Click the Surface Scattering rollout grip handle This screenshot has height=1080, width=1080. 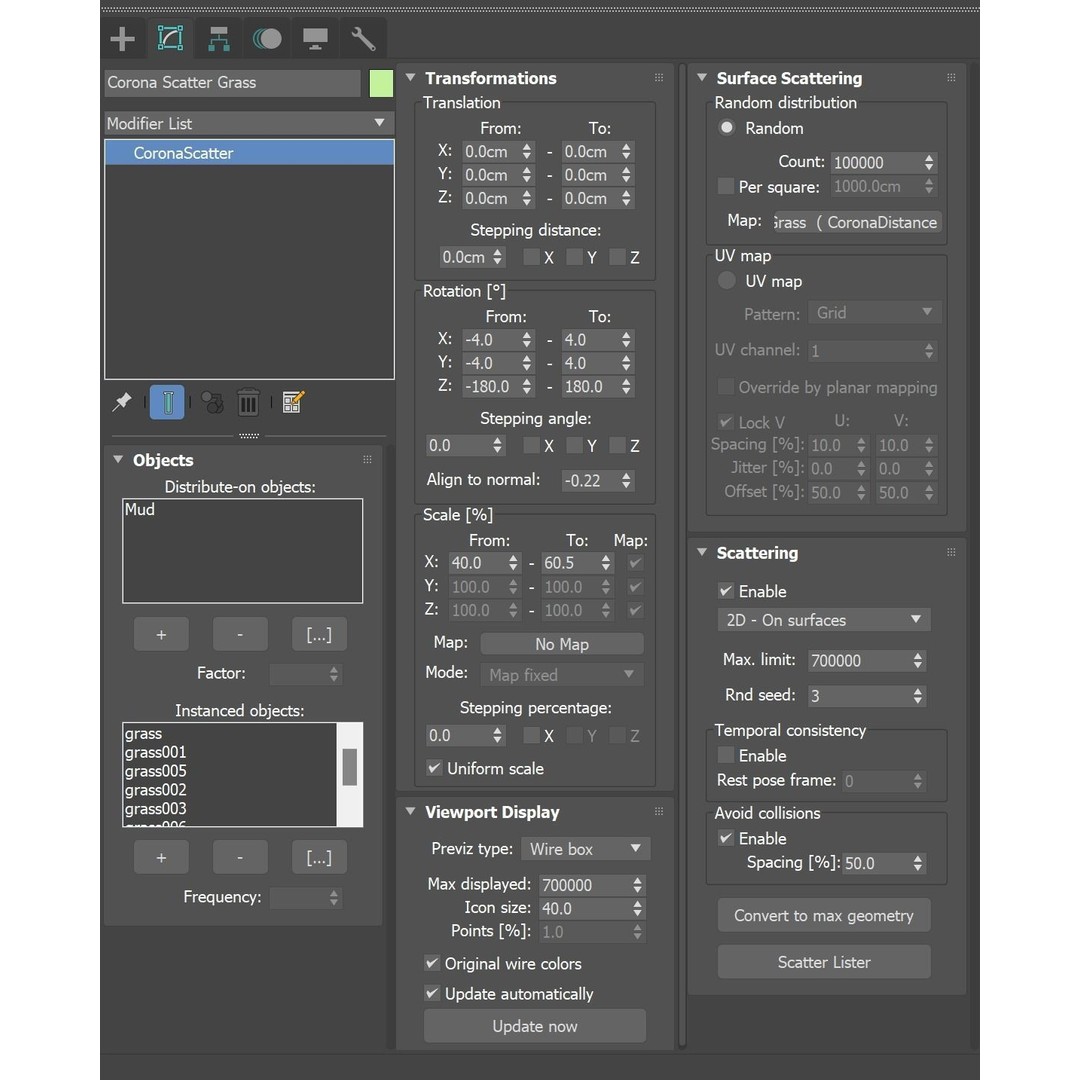pos(951,78)
